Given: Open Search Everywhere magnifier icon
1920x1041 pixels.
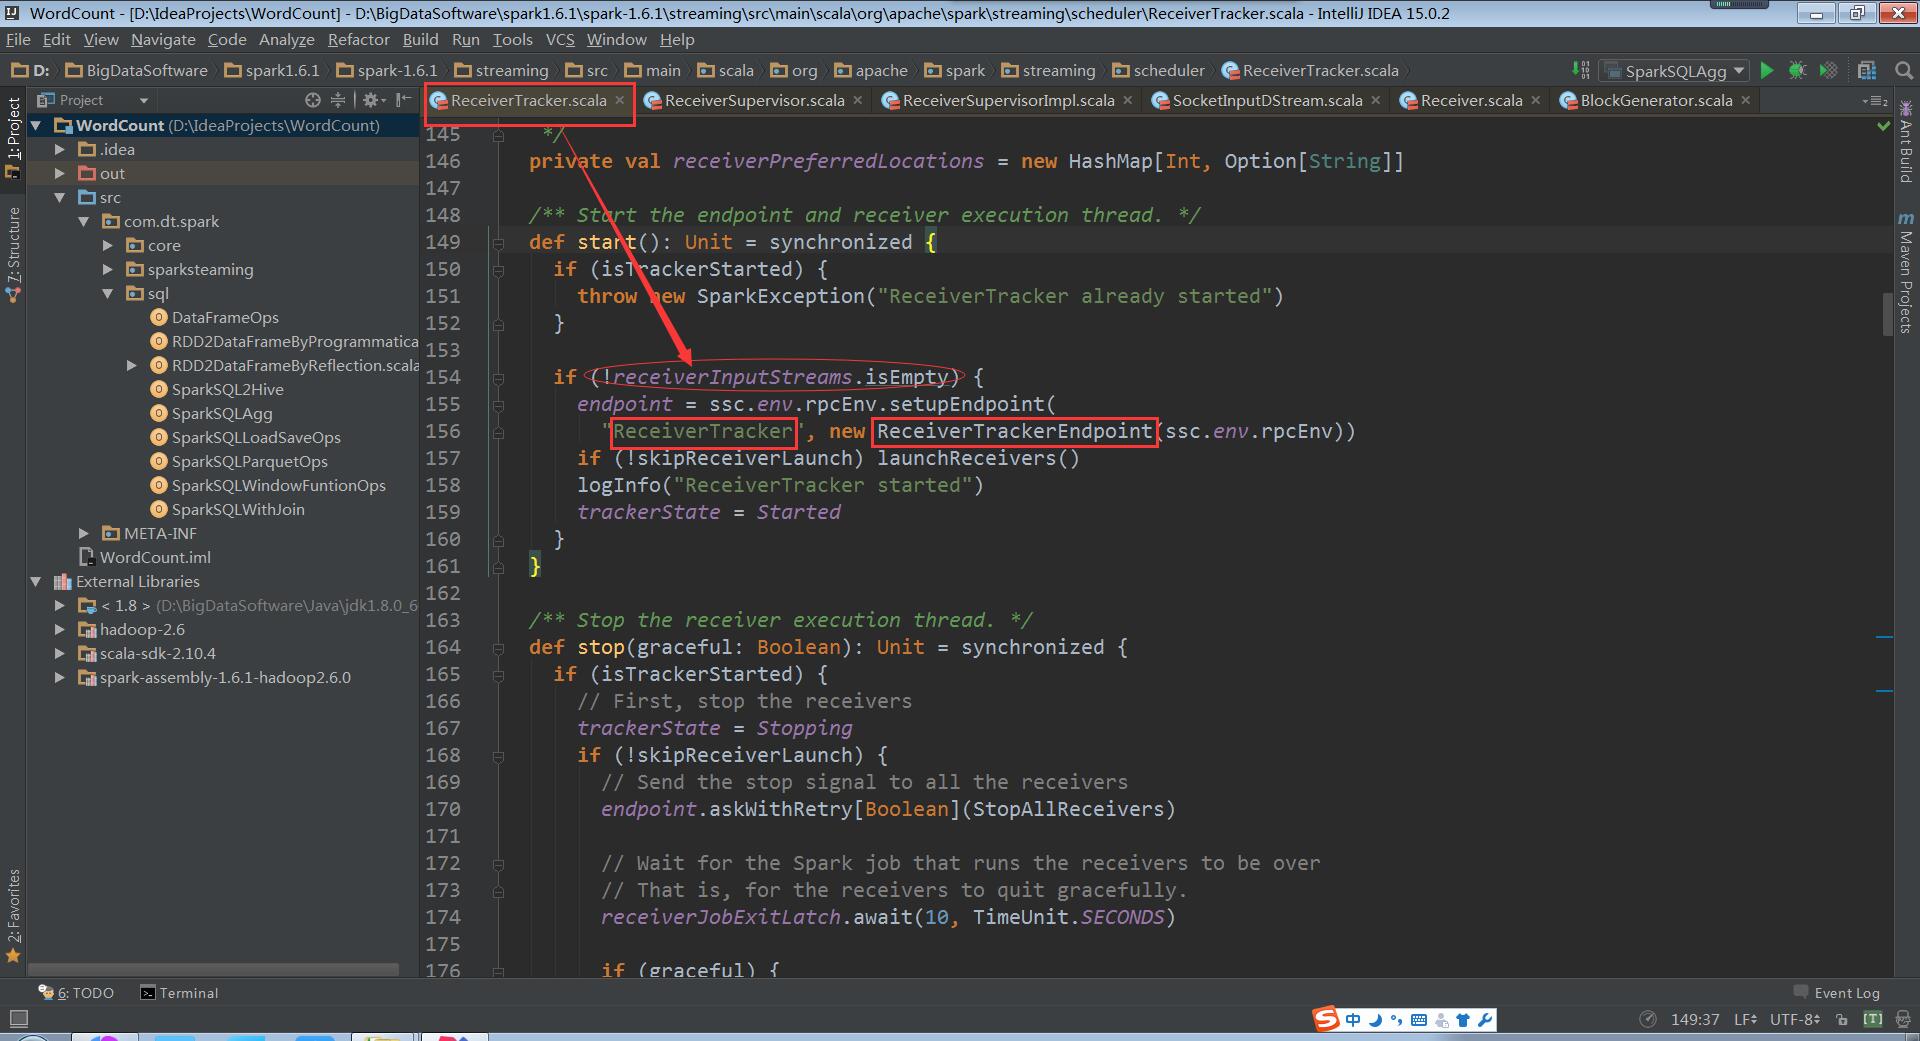Looking at the screenshot, I should [x=1903, y=70].
